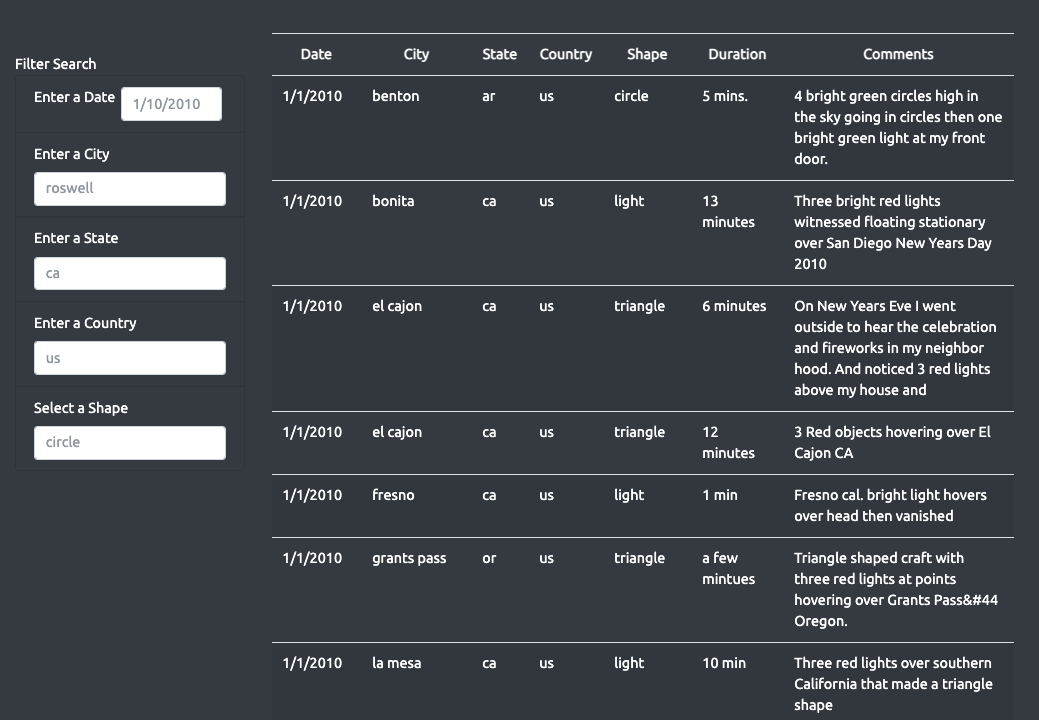Viewport: 1039px width, 720px height.
Task: Click the state cell ca in fresno row
Action: tap(489, 495)
